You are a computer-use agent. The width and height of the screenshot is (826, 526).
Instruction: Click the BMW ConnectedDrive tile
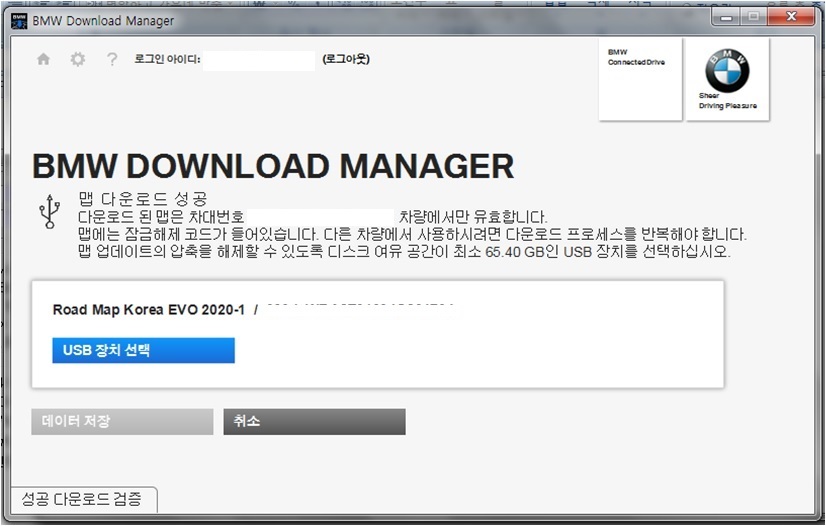(640, 80)
